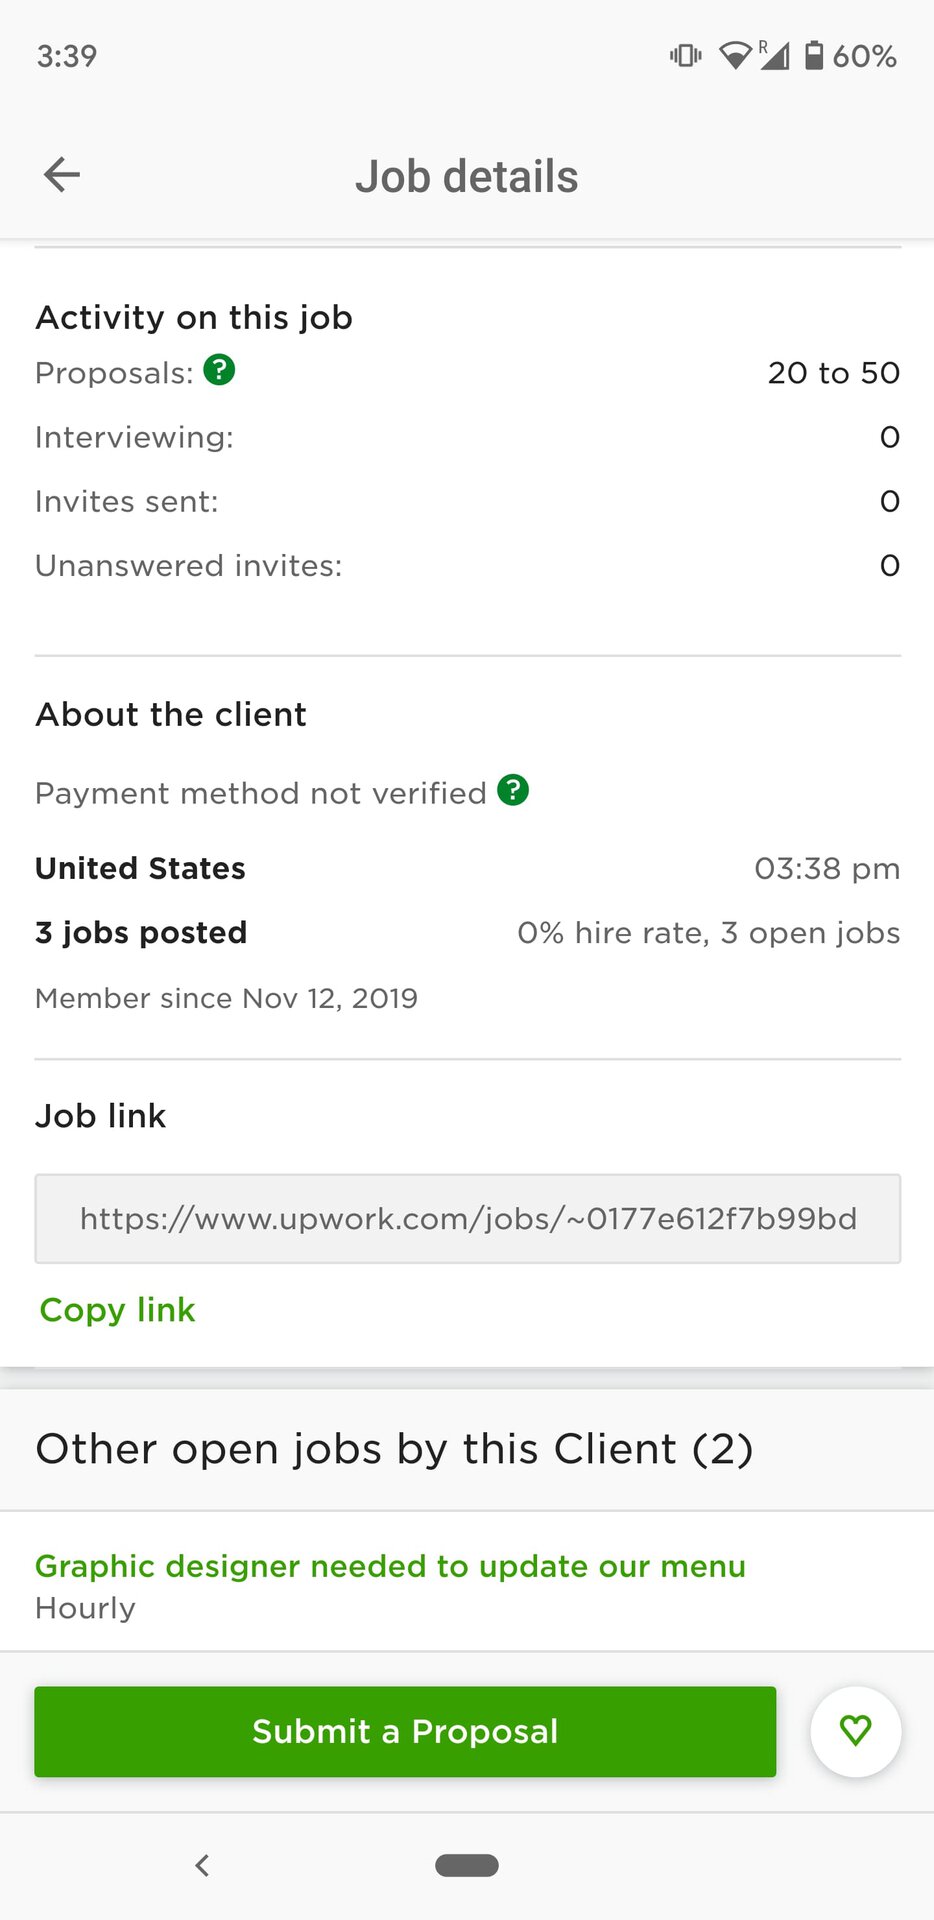The width and height of the screenshot is (934, 1920).
Task: Select the job link URL field
Action: click(x=467, y=1218)
